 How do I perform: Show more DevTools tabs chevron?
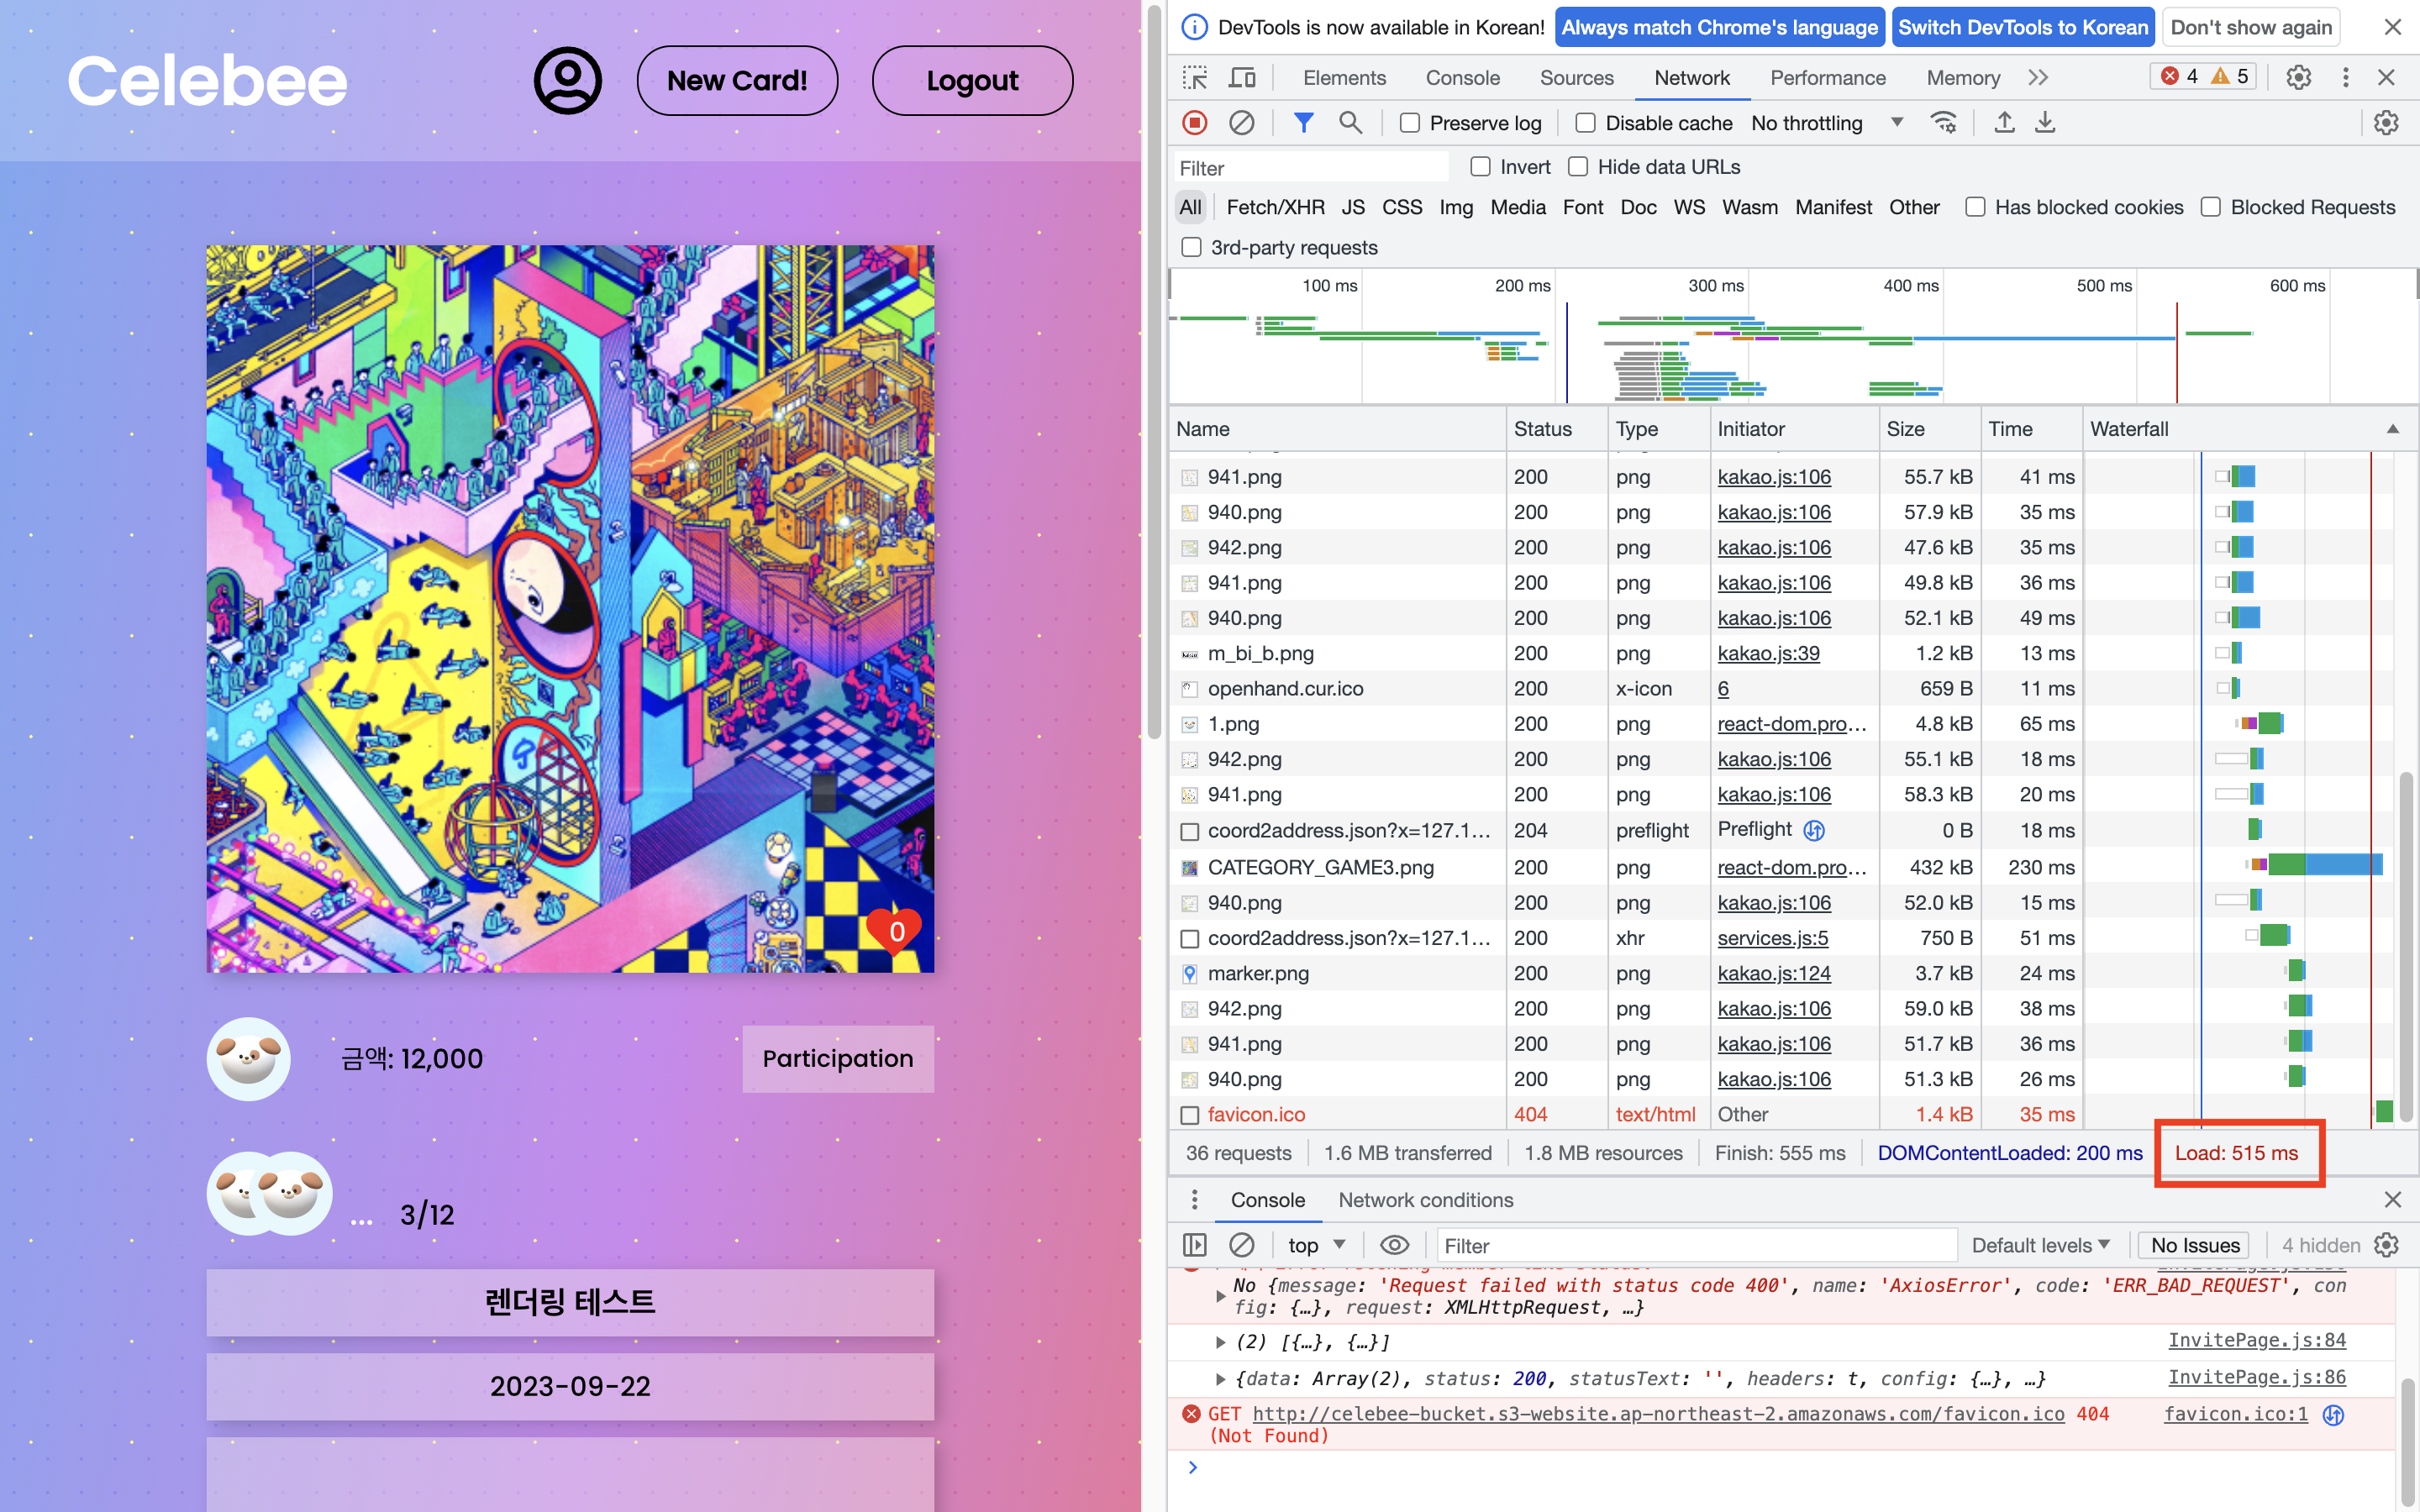click(x=2038, y=77)
